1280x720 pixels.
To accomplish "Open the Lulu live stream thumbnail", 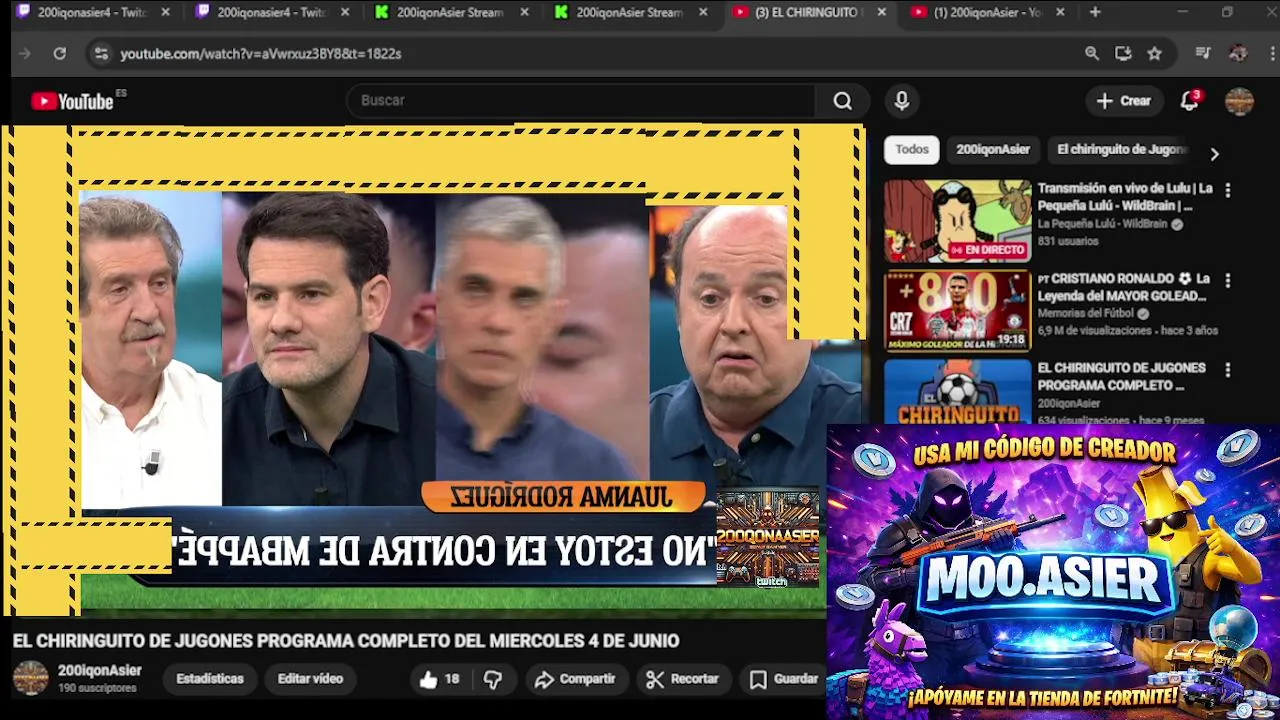I will [957, 221].
